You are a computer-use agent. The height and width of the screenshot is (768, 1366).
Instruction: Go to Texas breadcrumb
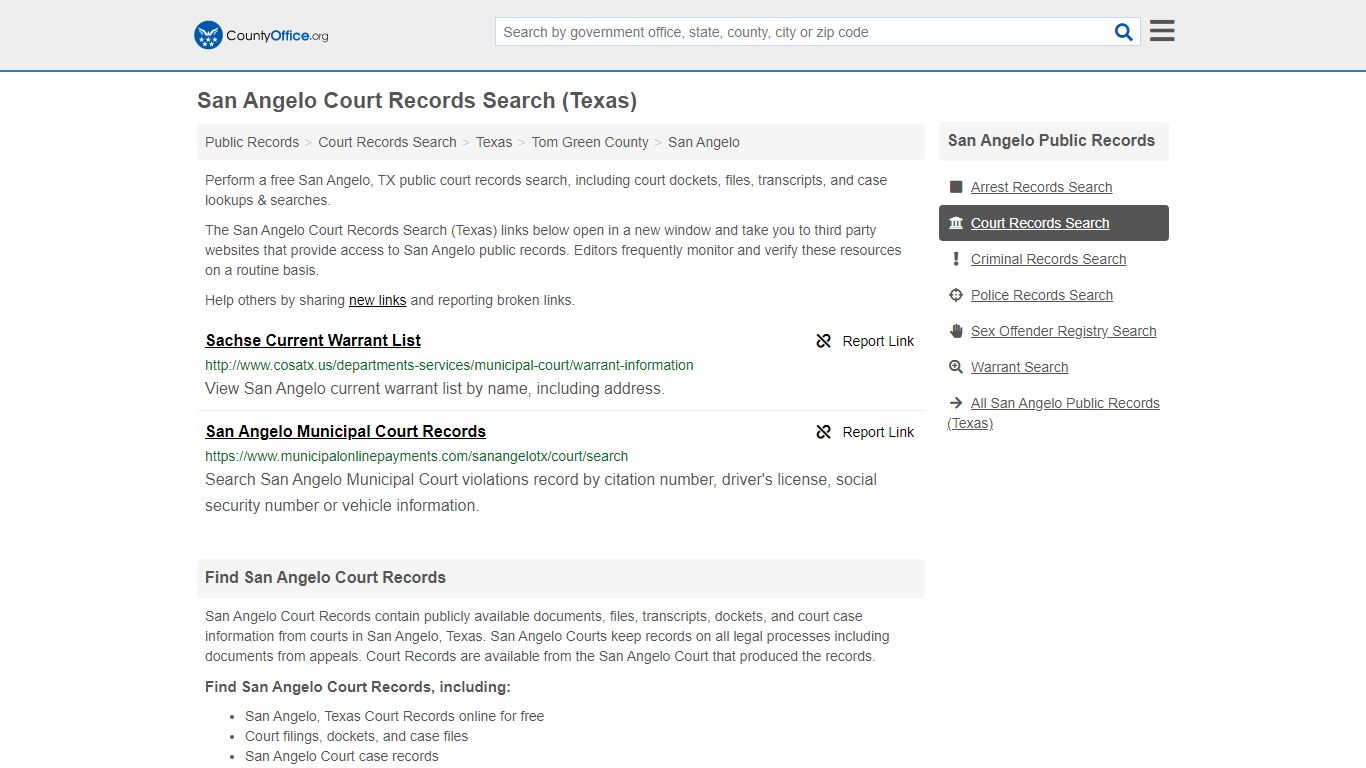point(494,142)
